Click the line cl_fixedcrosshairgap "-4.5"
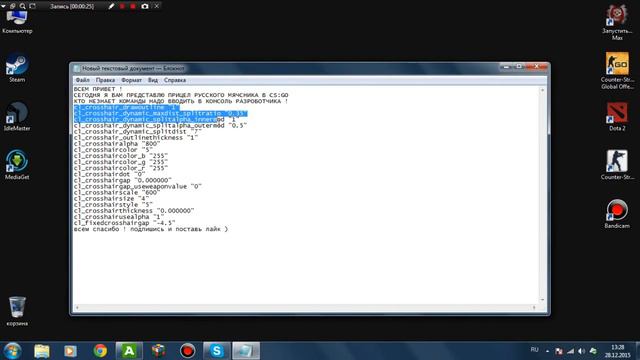 [124, 223]
